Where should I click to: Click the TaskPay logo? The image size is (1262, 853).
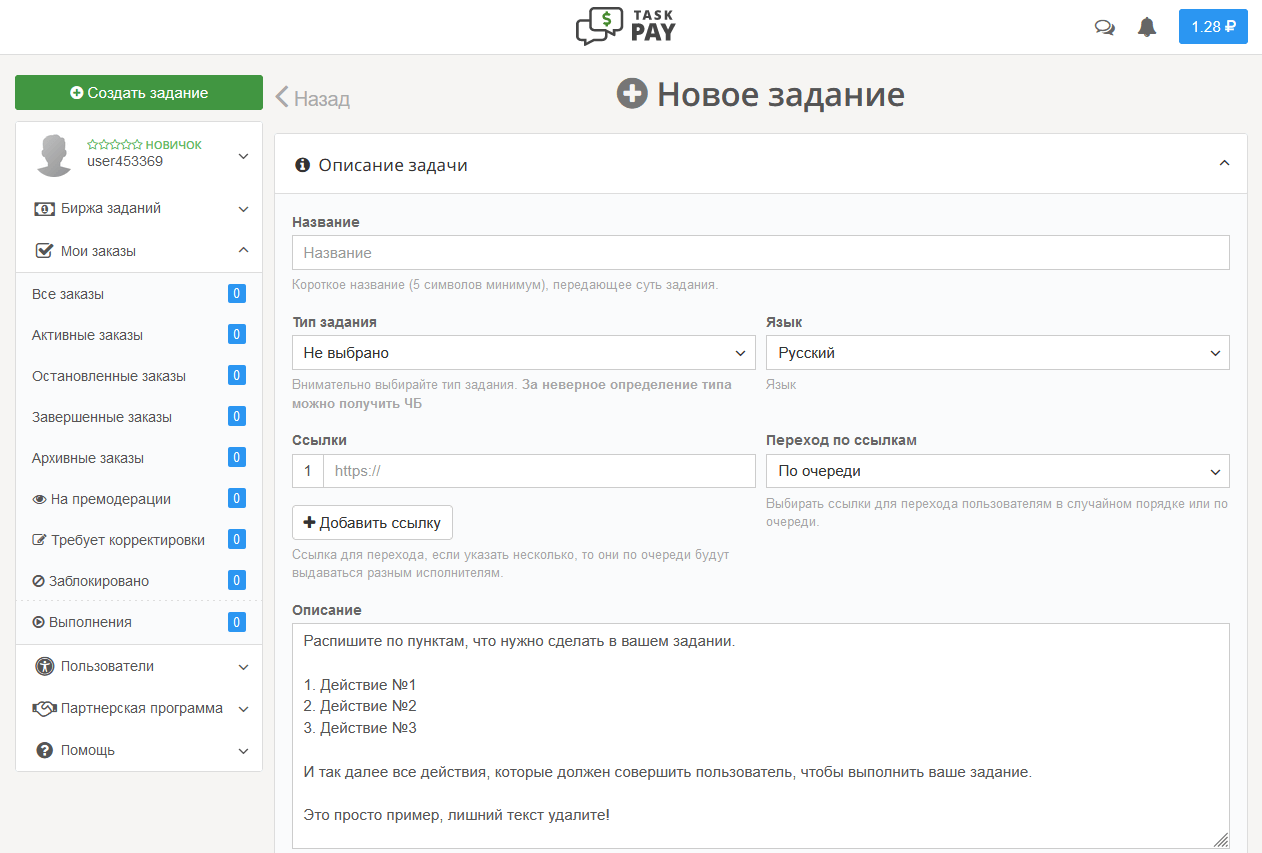pos(626,26)
